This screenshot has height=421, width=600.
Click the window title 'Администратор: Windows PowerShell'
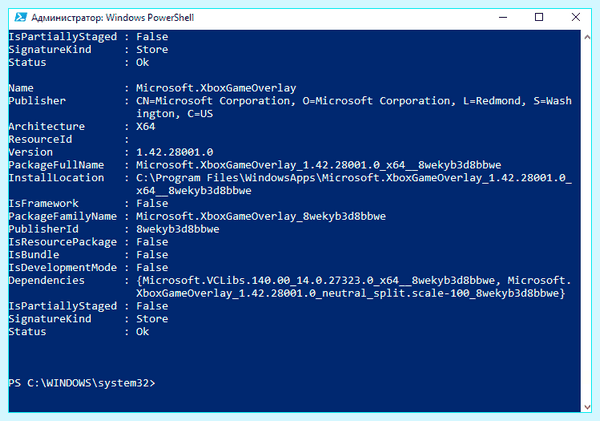tap(112, 18)
